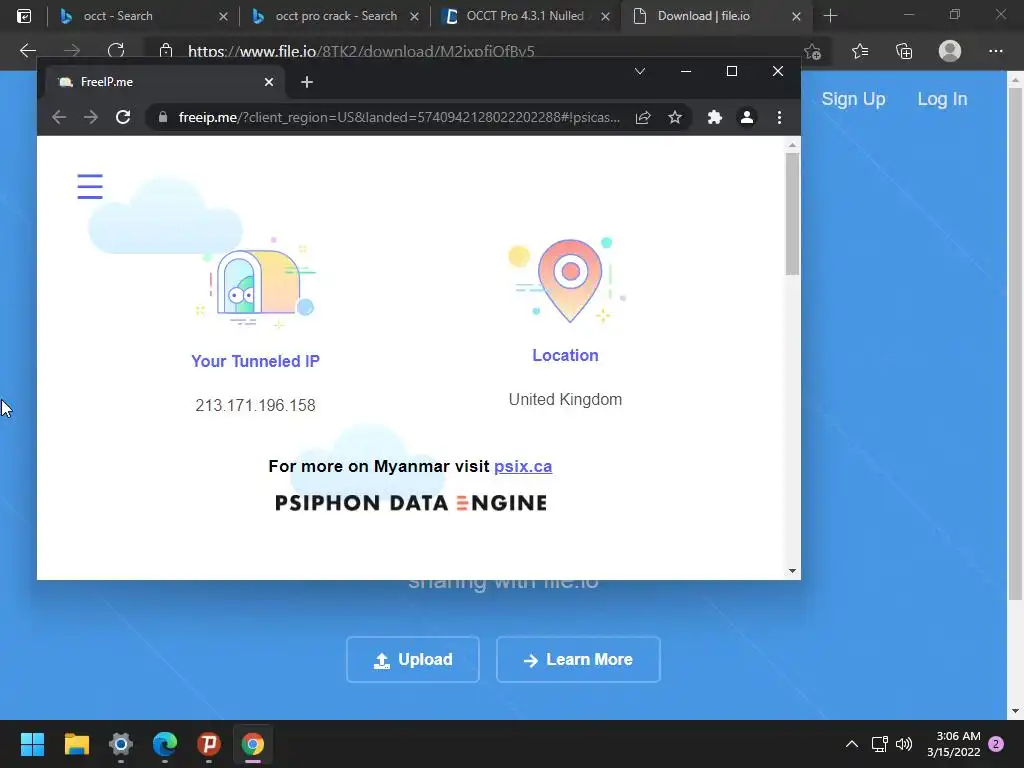This screenshot has width=1024, height=768.
Task: Open Chrome extensions puzzle icon
Action: [714, 117]
